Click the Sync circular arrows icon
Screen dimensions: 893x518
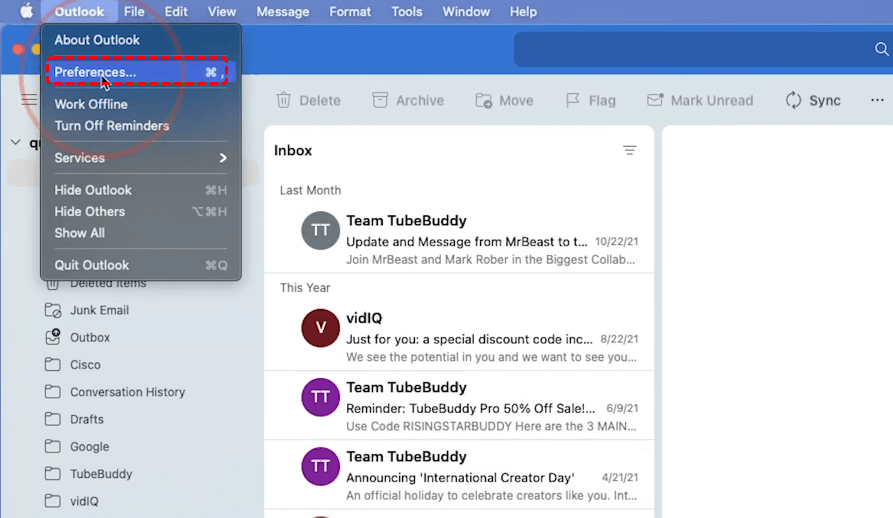tap(793, 100)
